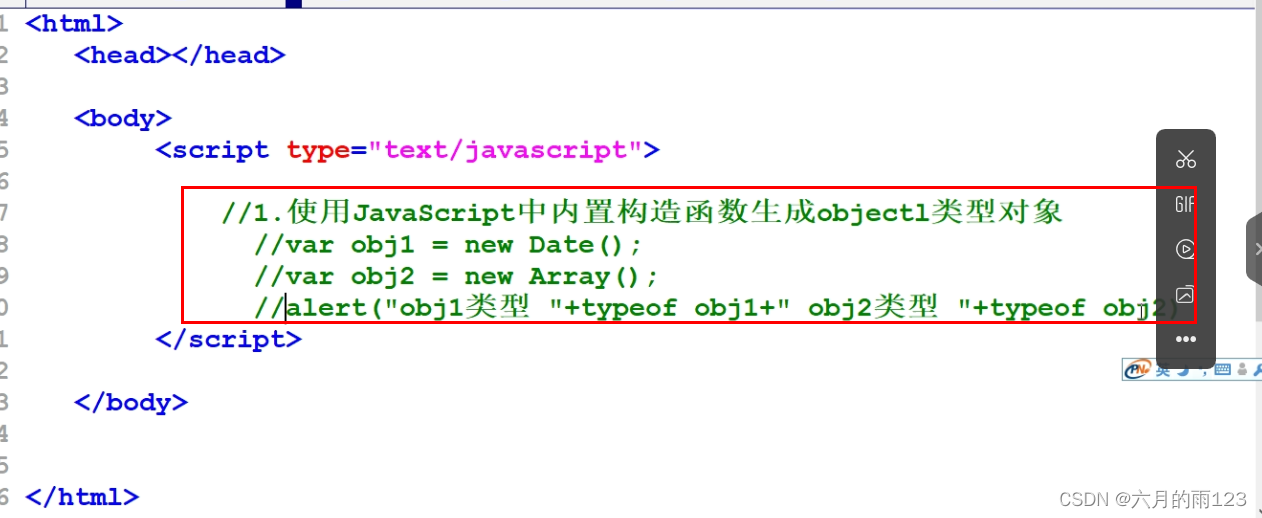Click the closing </body> tag
This screenshot has width=1262, height=518.
(131, 402)
